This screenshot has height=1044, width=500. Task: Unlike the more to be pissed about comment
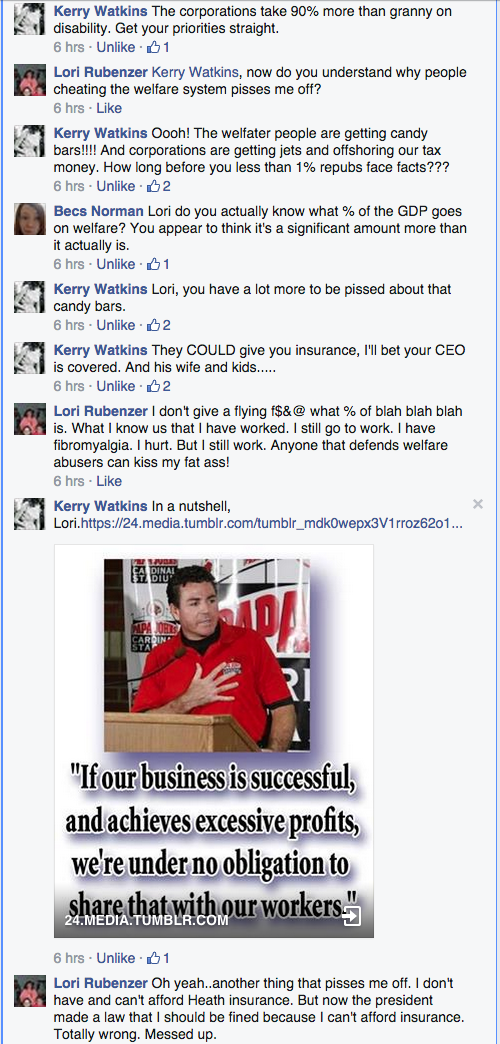[x=116, y=326]
